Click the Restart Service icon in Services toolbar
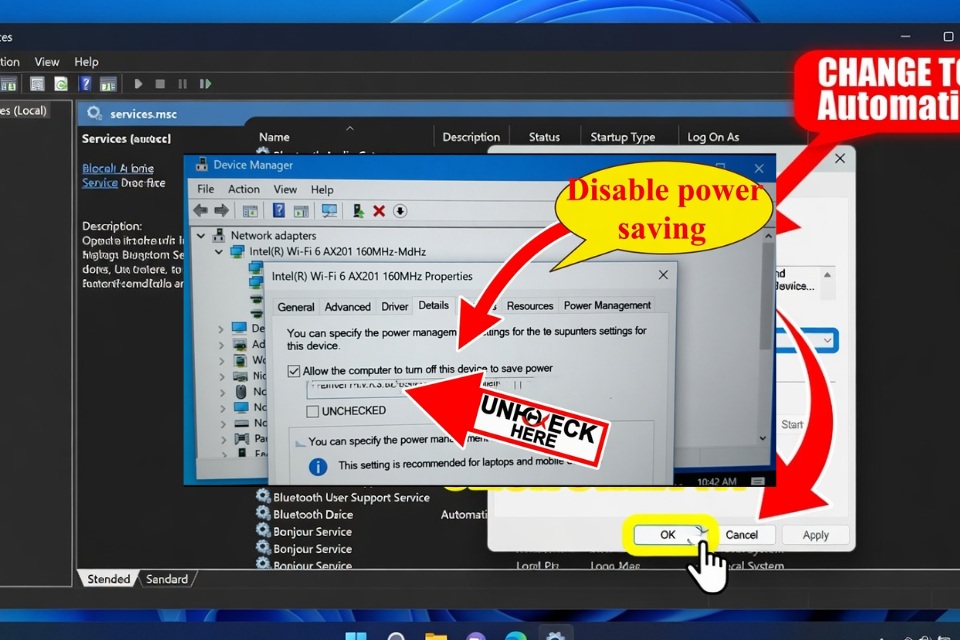 (205, 84)
